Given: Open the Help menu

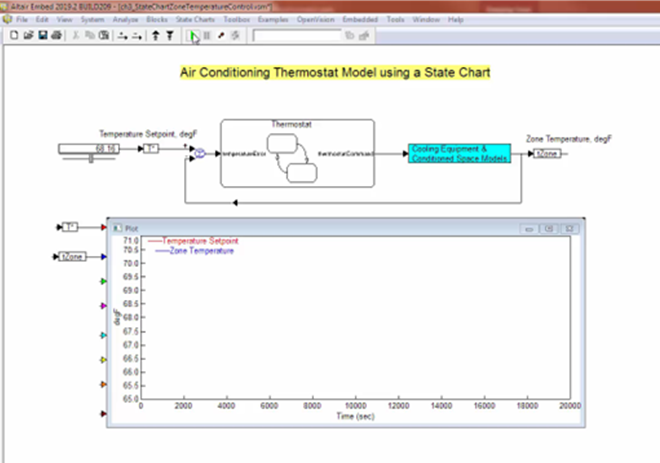Looking at the screenshot, I should click(x=455, y=19).
